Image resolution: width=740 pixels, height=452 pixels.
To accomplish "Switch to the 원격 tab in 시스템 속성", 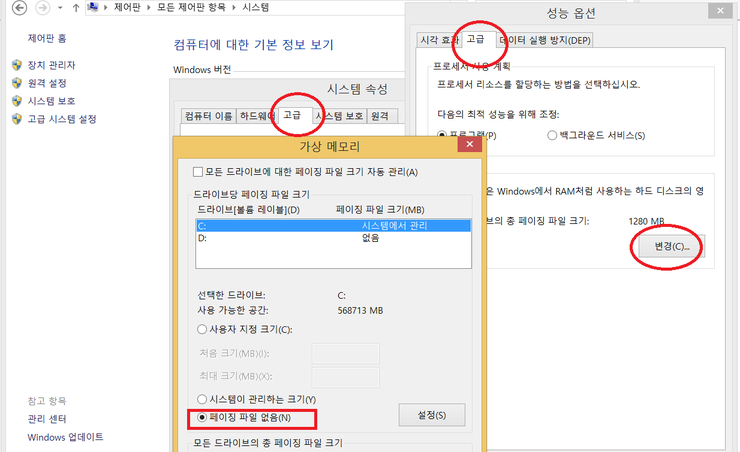I will coord(380,116).
